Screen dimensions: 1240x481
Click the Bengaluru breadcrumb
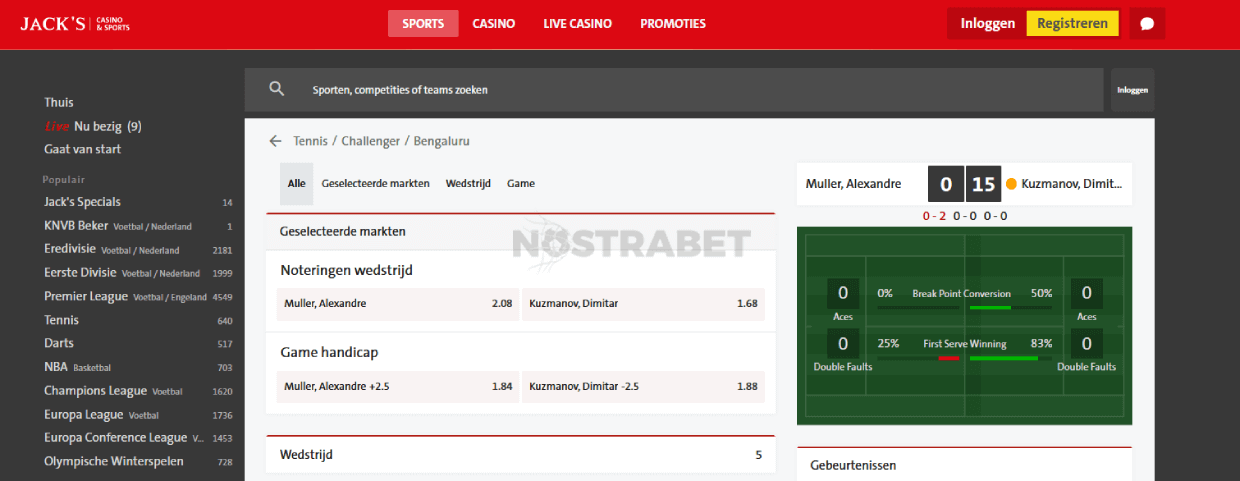441,141
